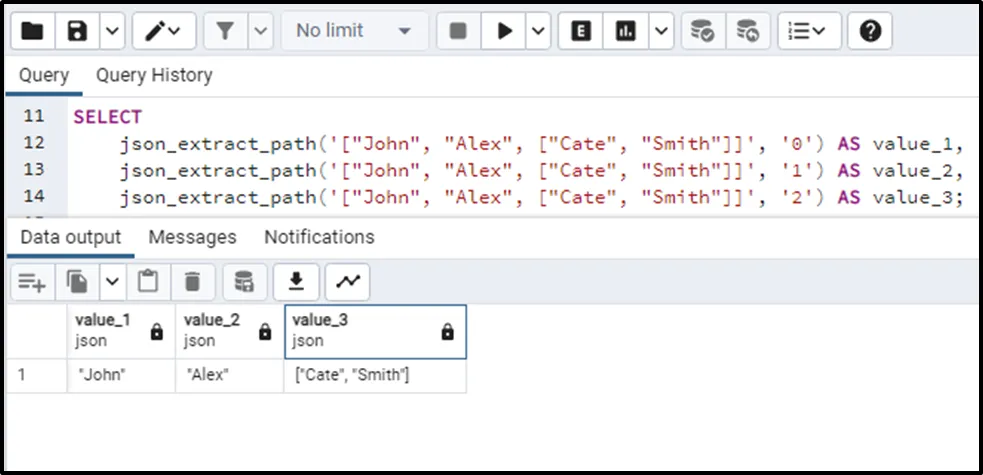This screenshot has height=475, width=983.
Task: Switch to the Messages tab
Action: pyautogui.click(x=192, y=237)
